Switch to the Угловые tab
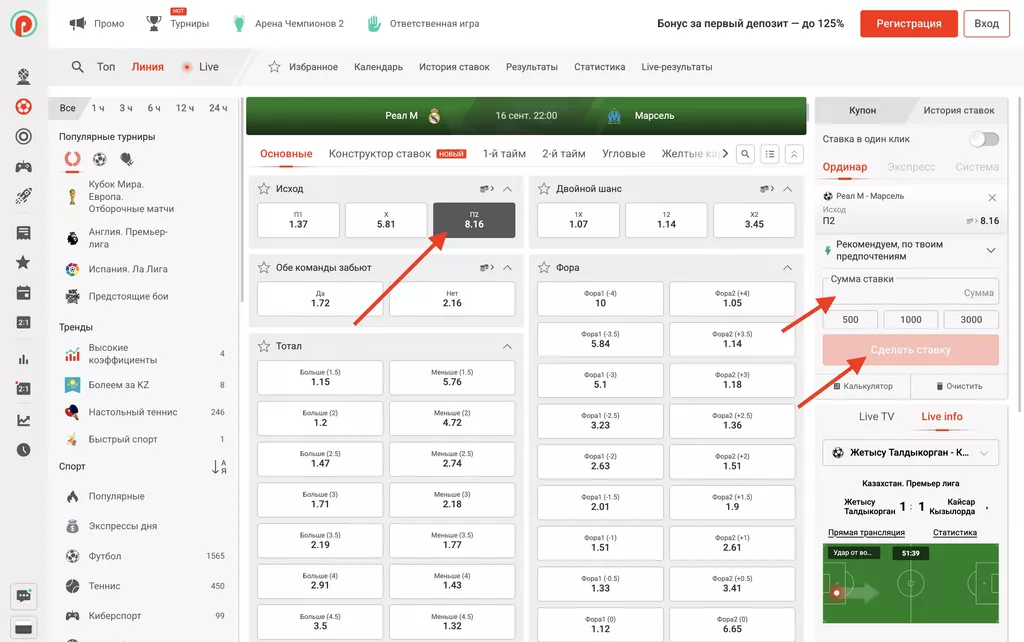 click(x=623, y=154)
